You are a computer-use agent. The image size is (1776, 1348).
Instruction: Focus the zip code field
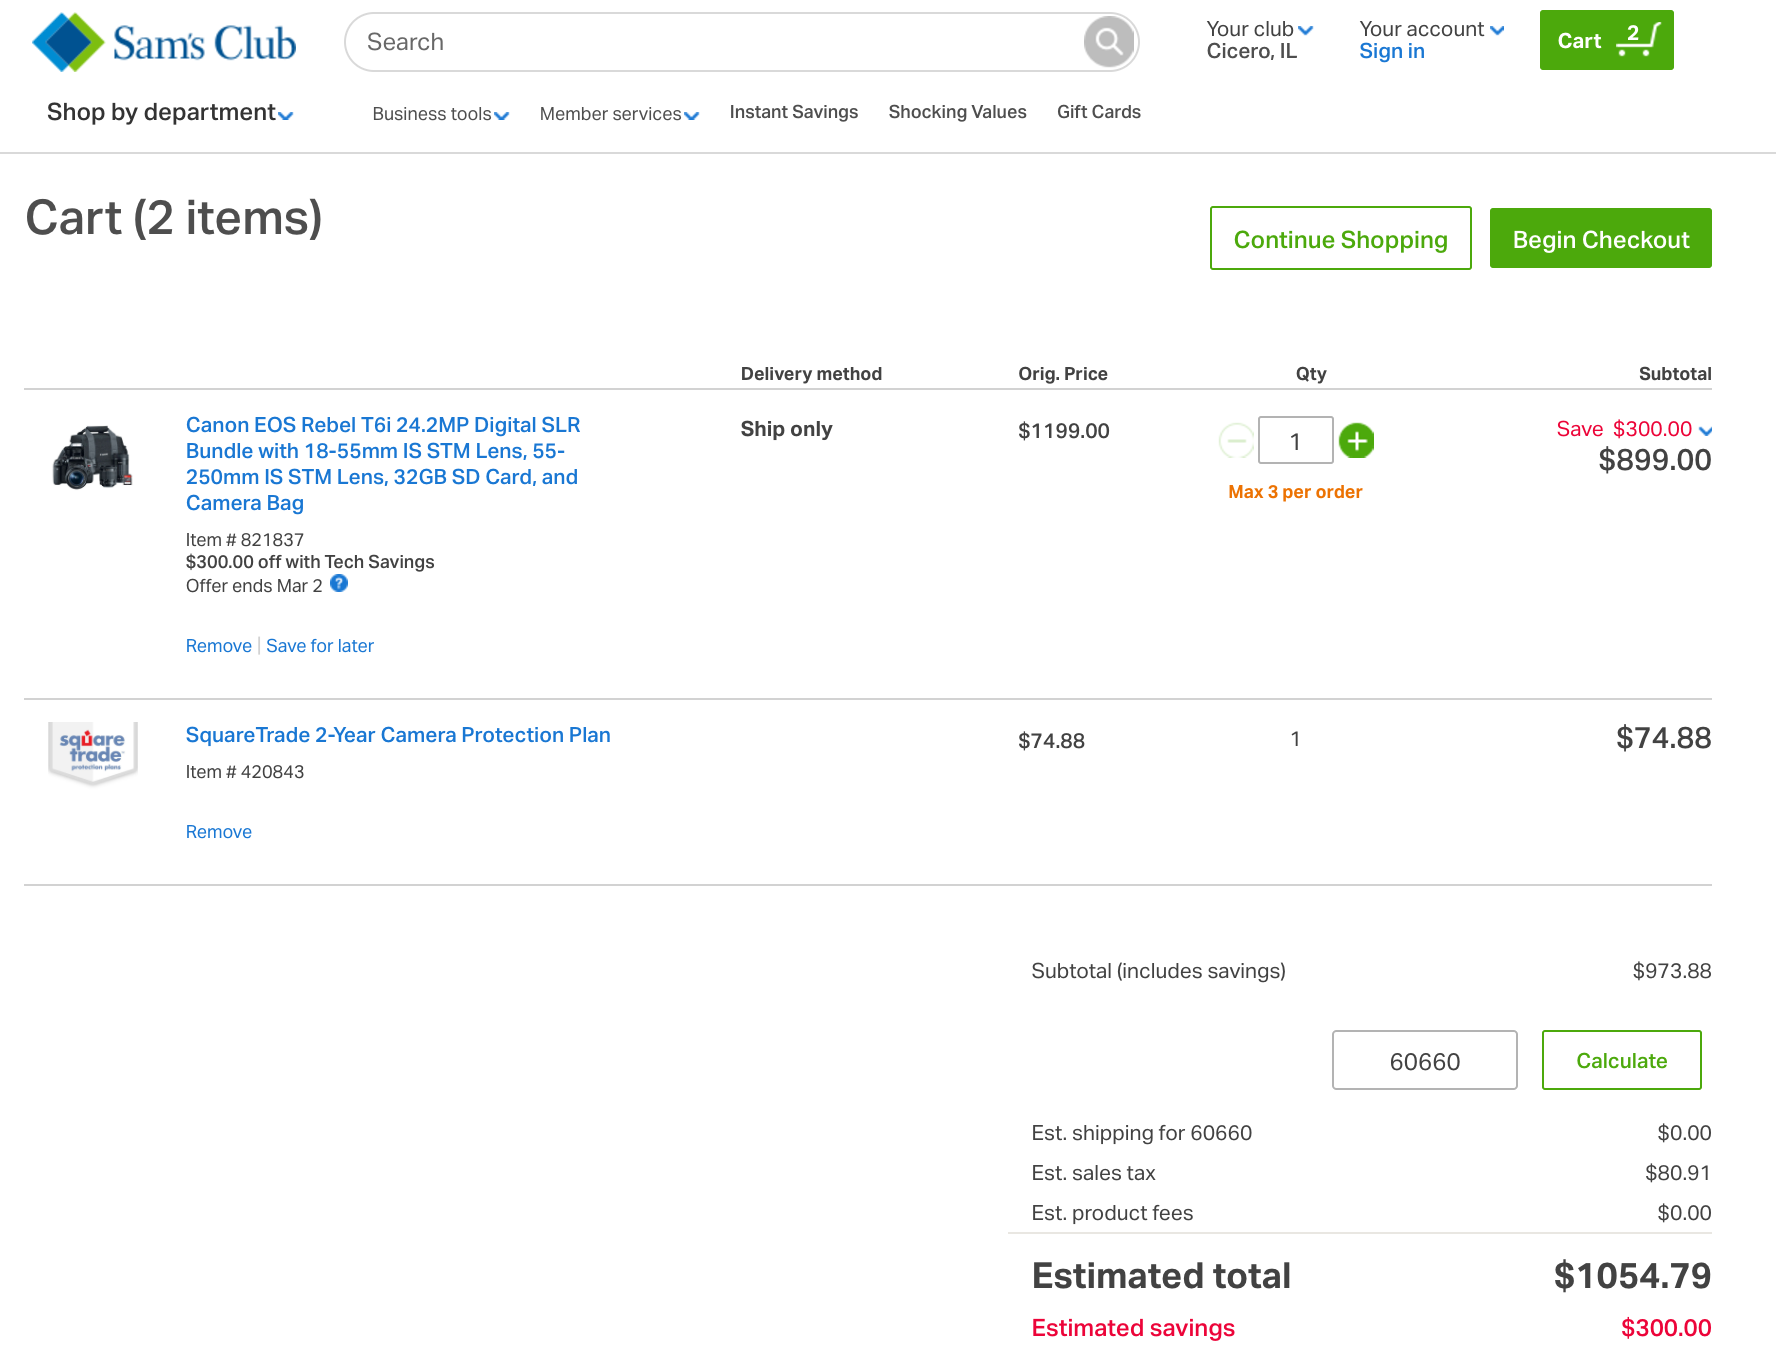pos(1424,1060)
